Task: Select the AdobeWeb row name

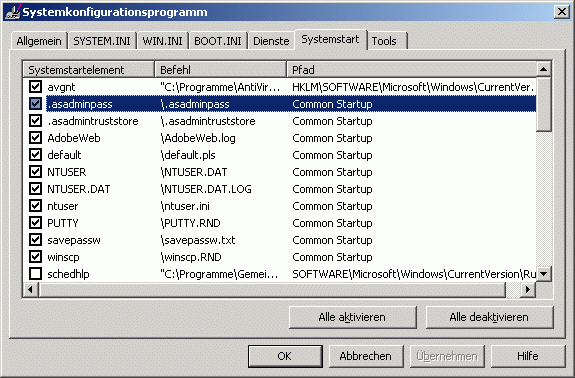Action: pyautogui.click(x=74, y=138)
